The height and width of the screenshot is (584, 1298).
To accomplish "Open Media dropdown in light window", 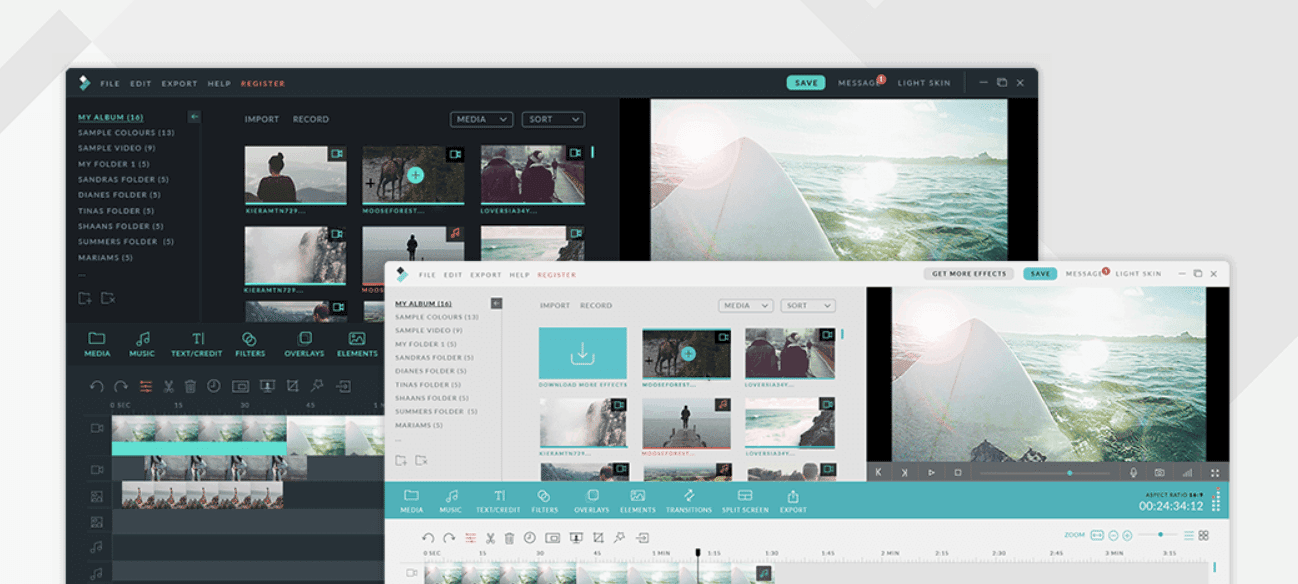I will tap(746, 305).
